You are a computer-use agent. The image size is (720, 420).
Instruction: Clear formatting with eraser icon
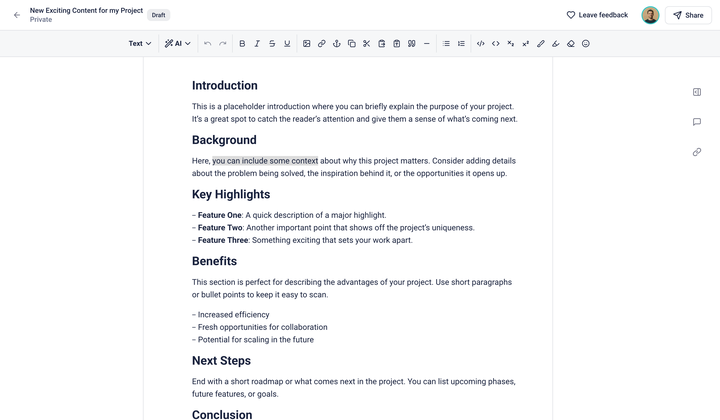coord(570,44)
